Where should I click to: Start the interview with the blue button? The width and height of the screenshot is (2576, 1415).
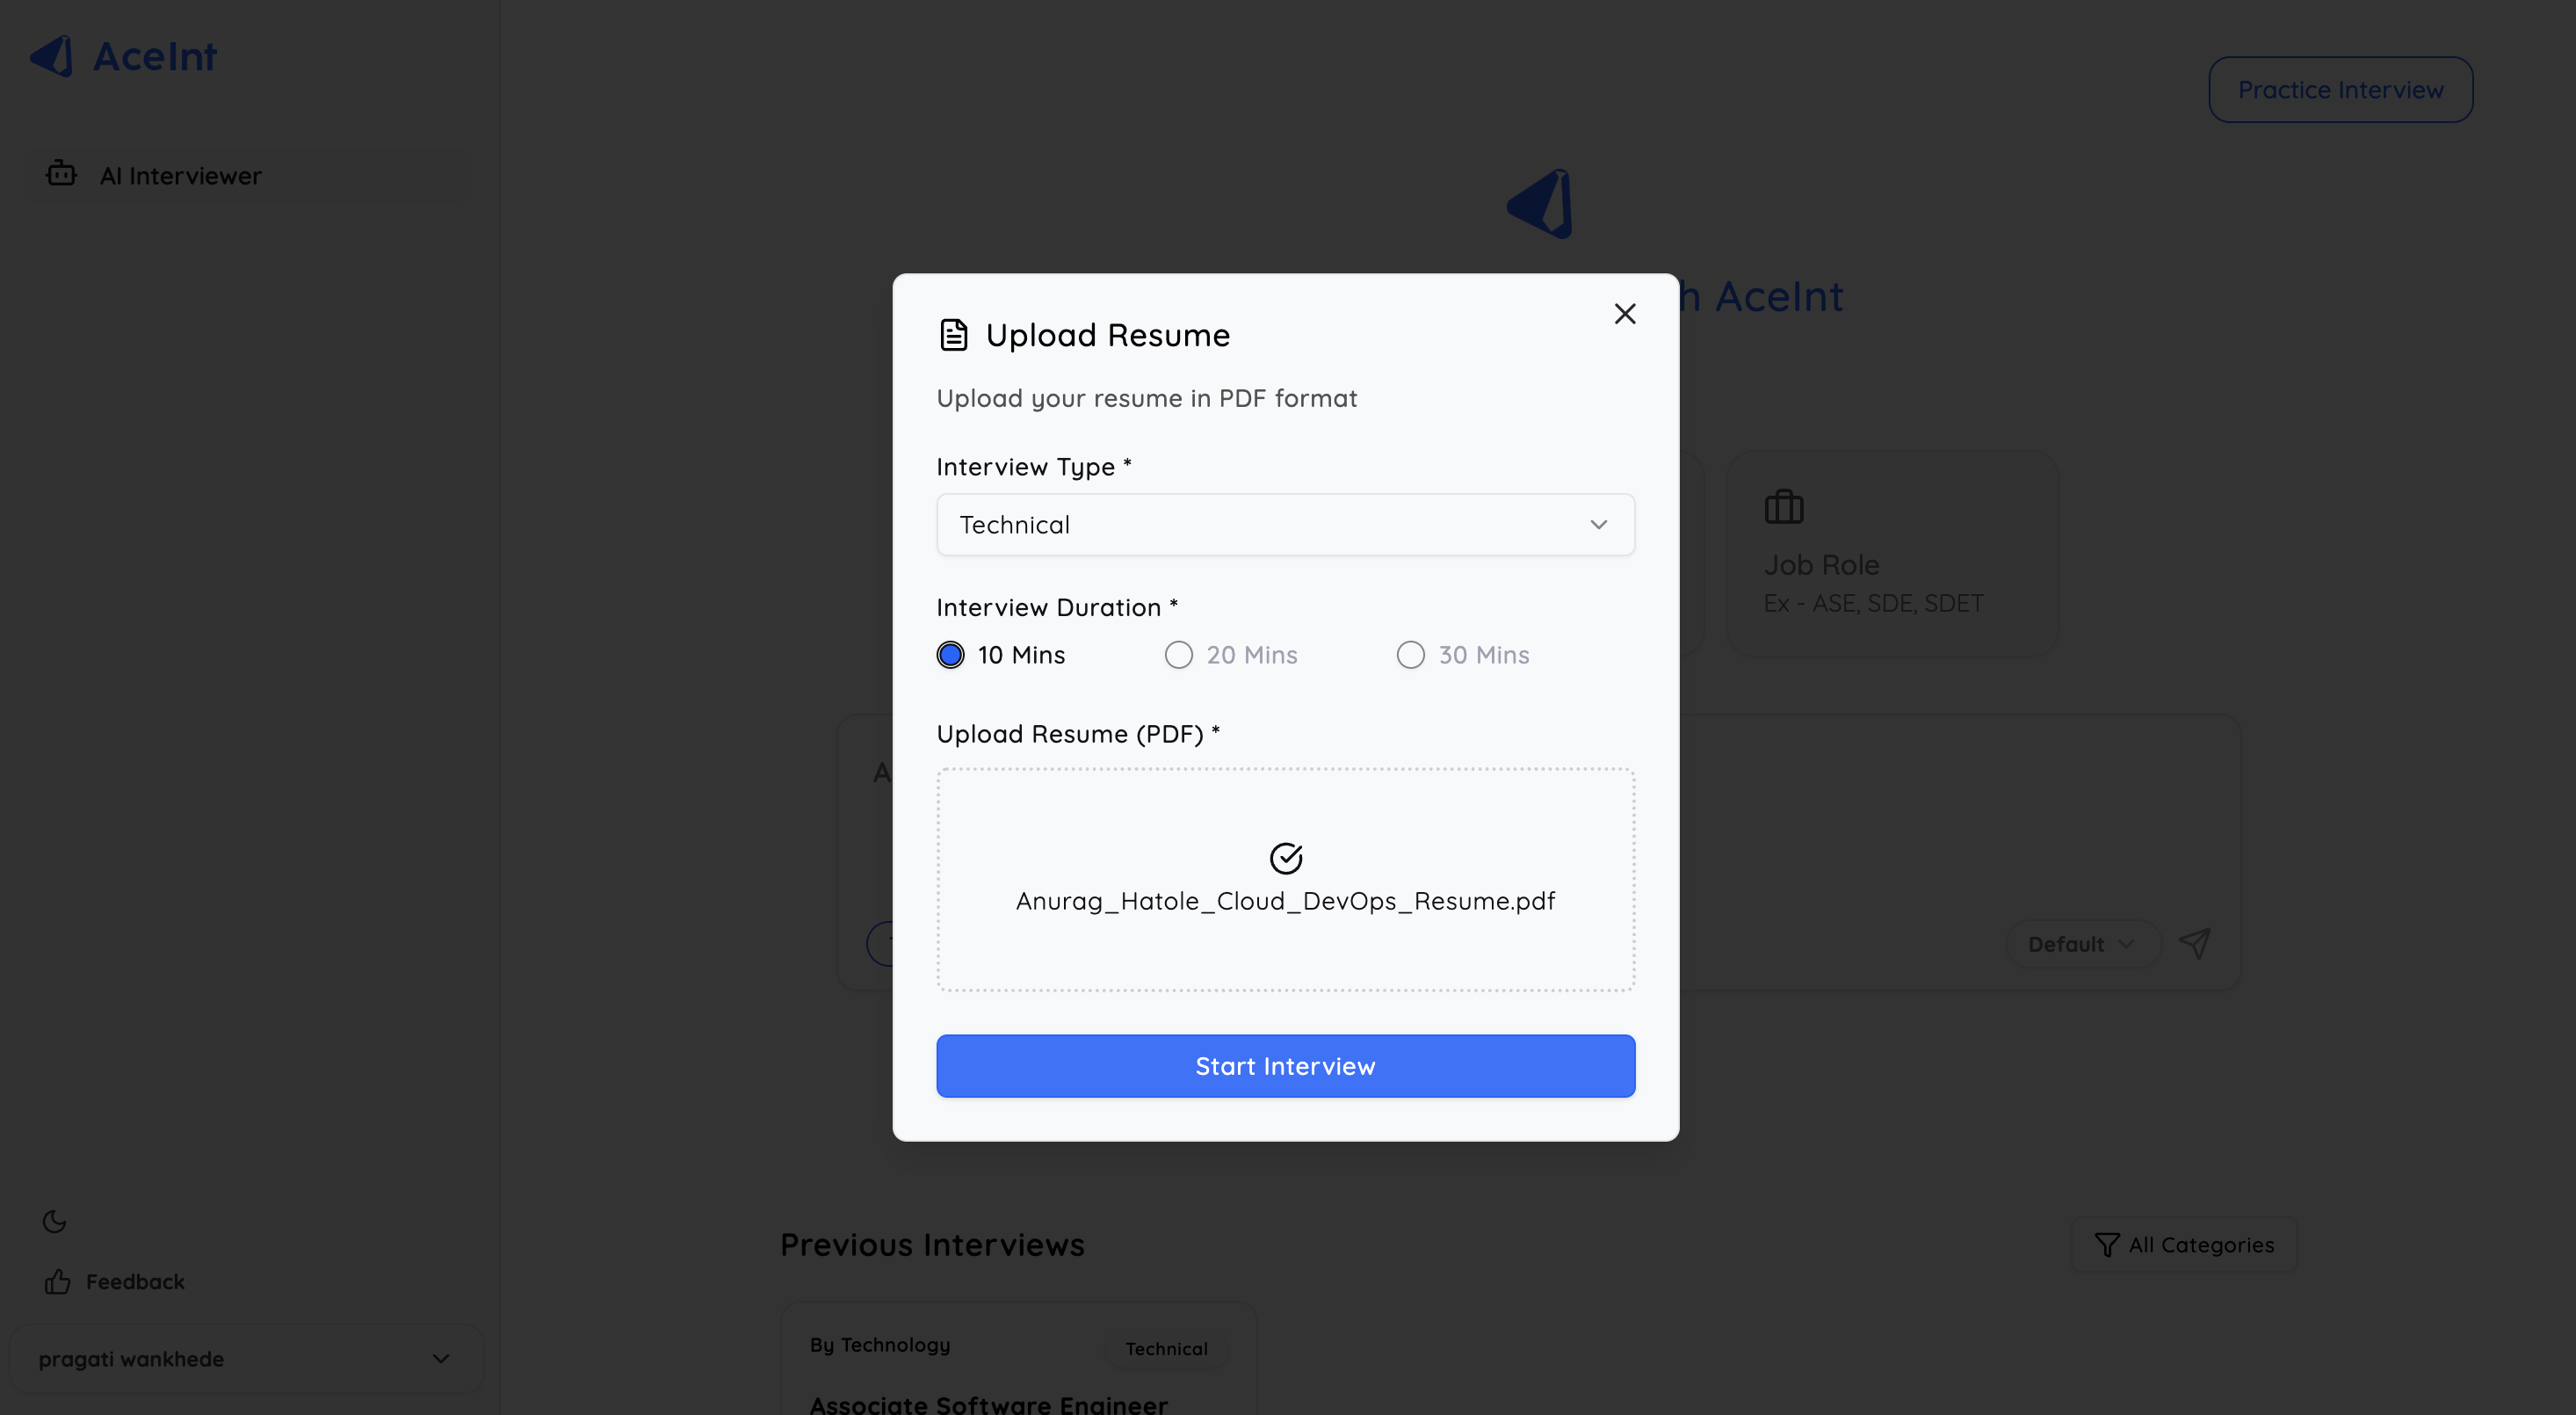(x=1285, y=1066)
